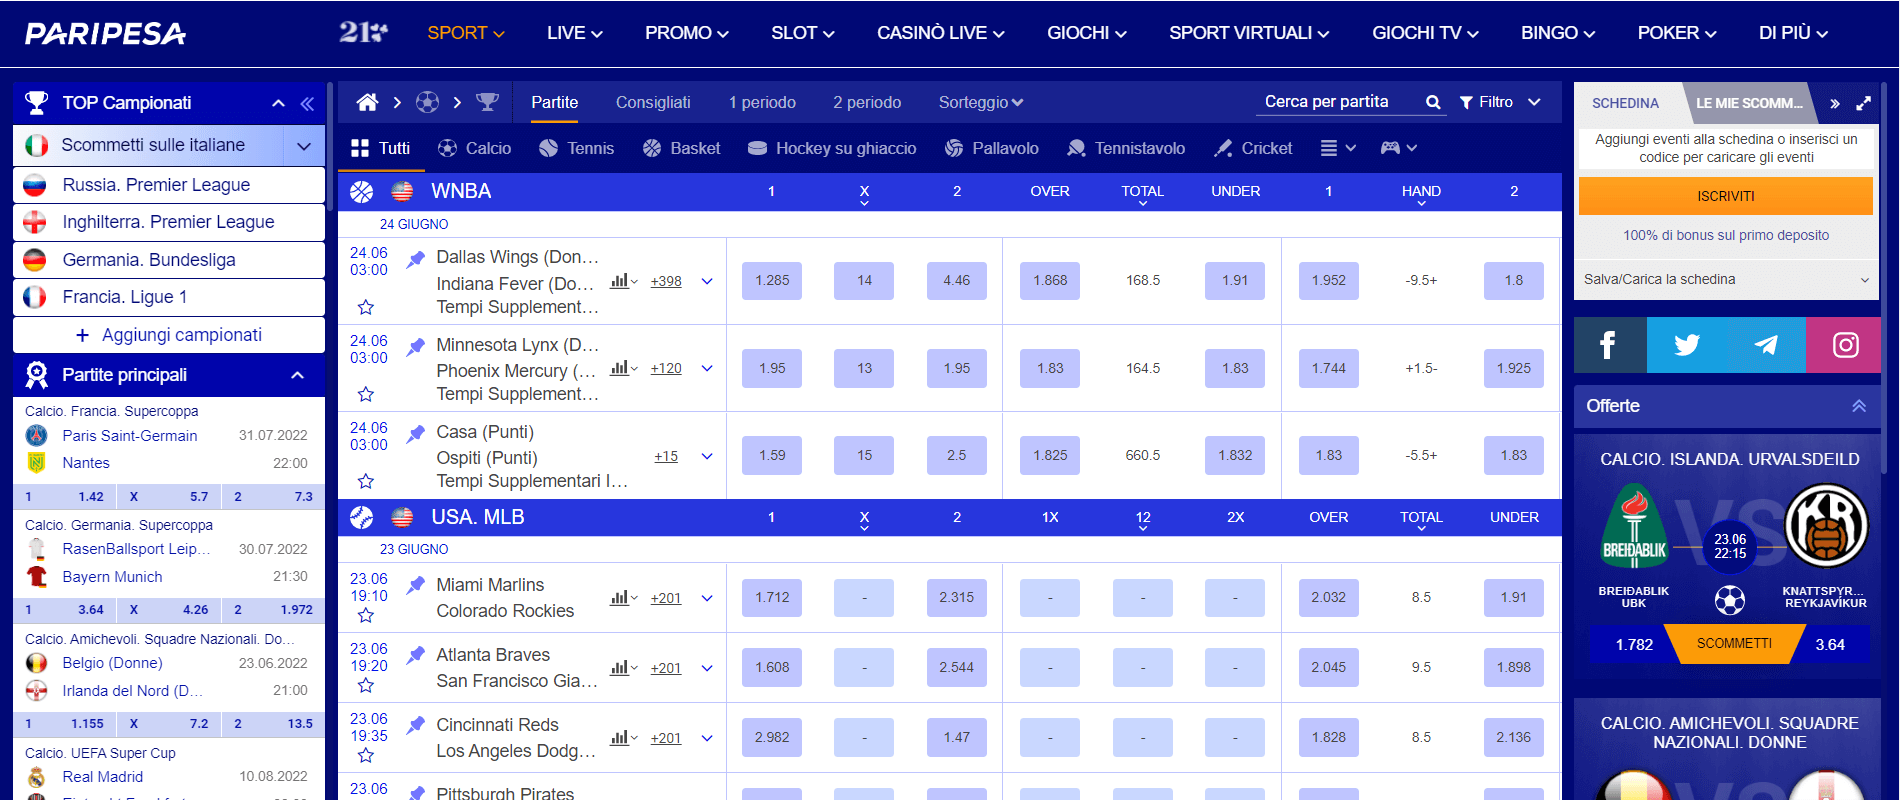Select odds 3.64 for Knattspyrnufélag Reykjavíkur
1900x800 pixels.
tap(1830, 644)
